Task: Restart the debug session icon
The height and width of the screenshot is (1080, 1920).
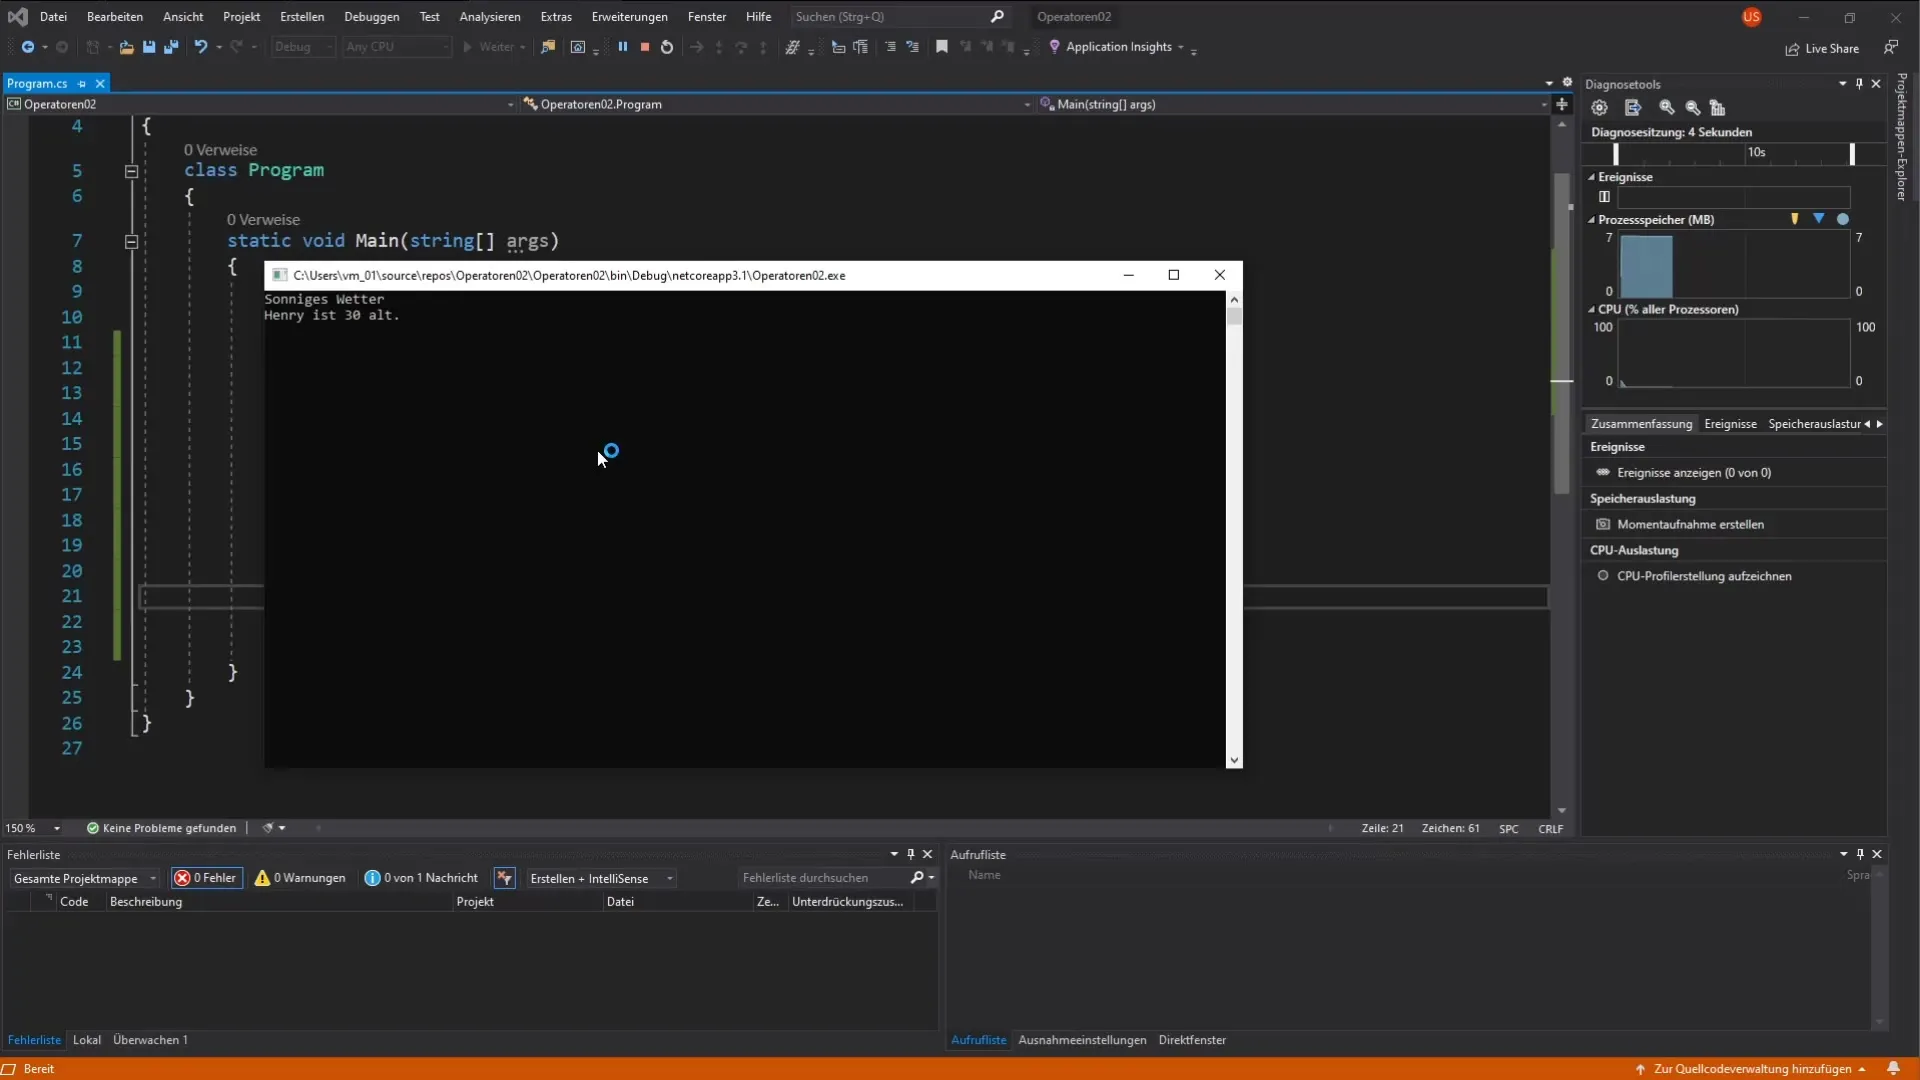Action: (667, 47)
